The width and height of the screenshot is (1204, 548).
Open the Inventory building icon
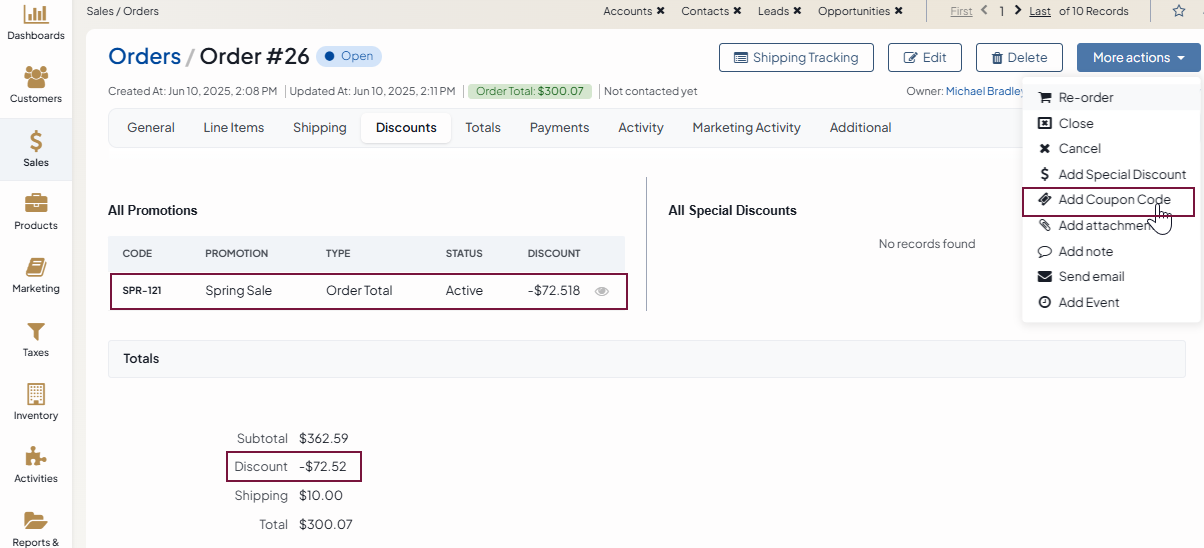35,394
